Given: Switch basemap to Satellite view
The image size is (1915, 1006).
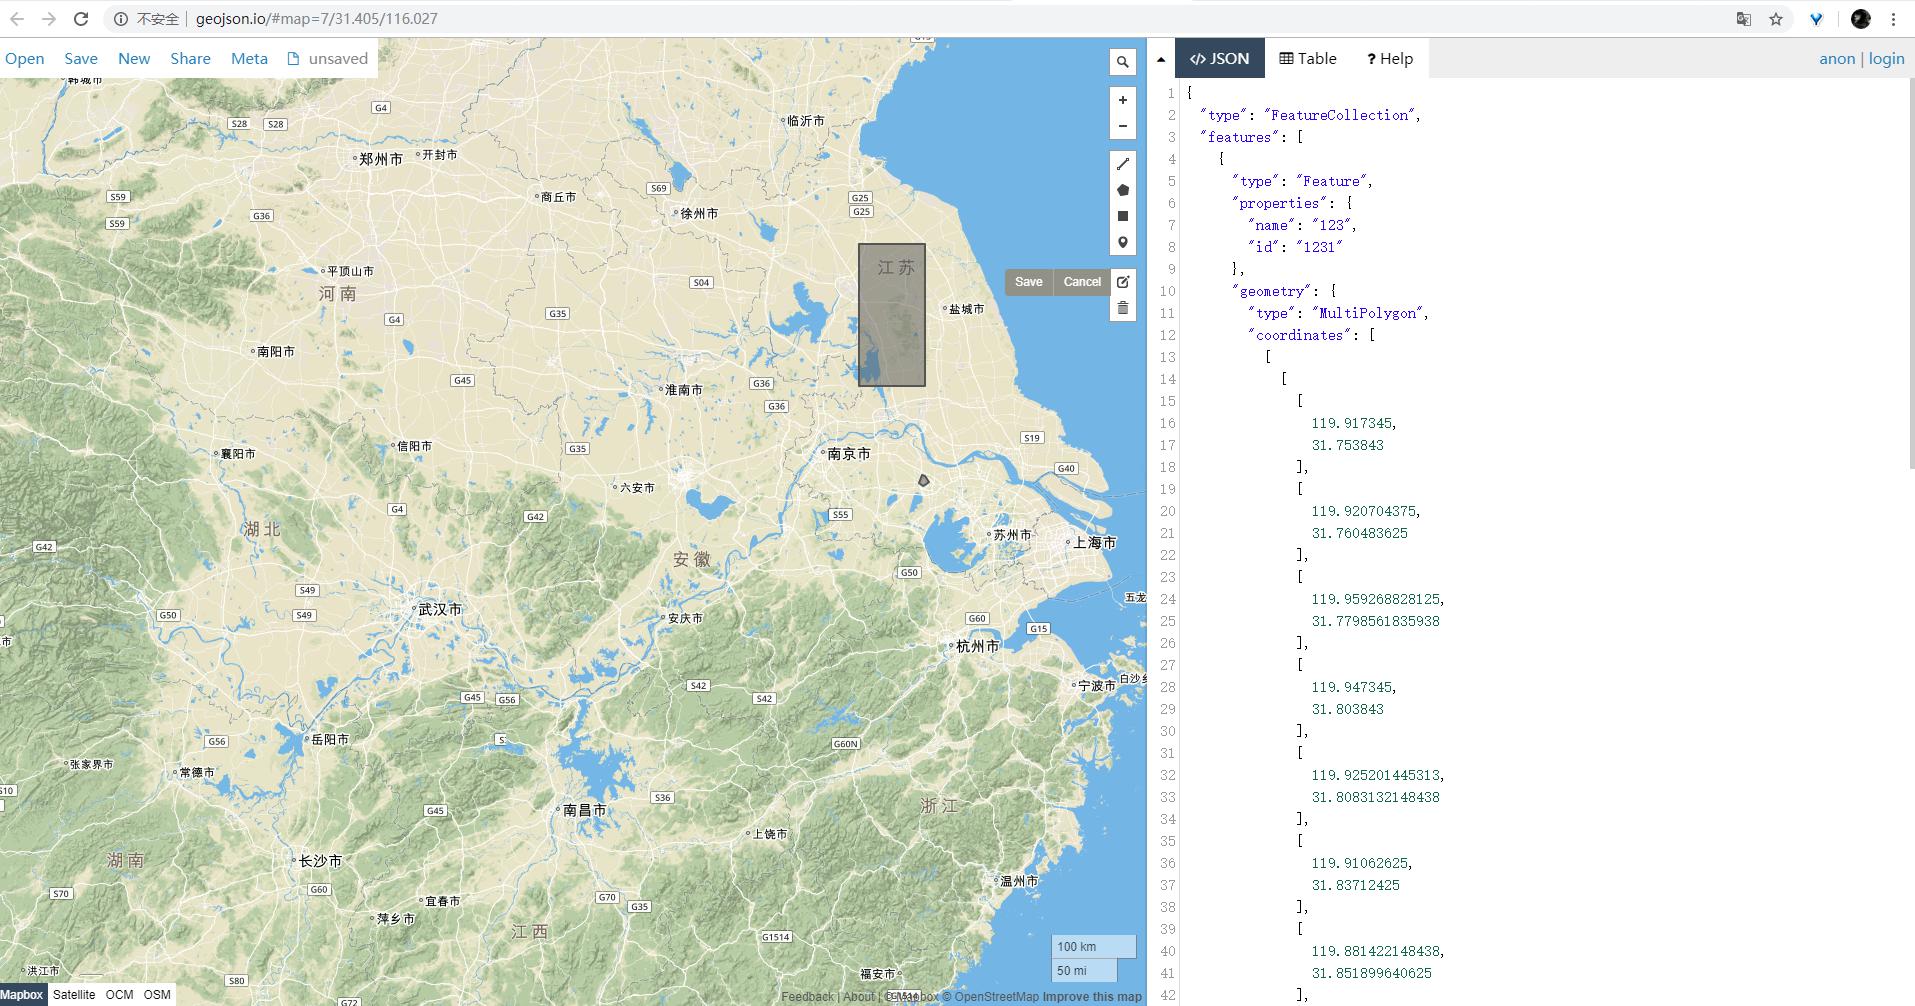Looking at the screenshot, I should pyautogui.click(x=73, y=994).
